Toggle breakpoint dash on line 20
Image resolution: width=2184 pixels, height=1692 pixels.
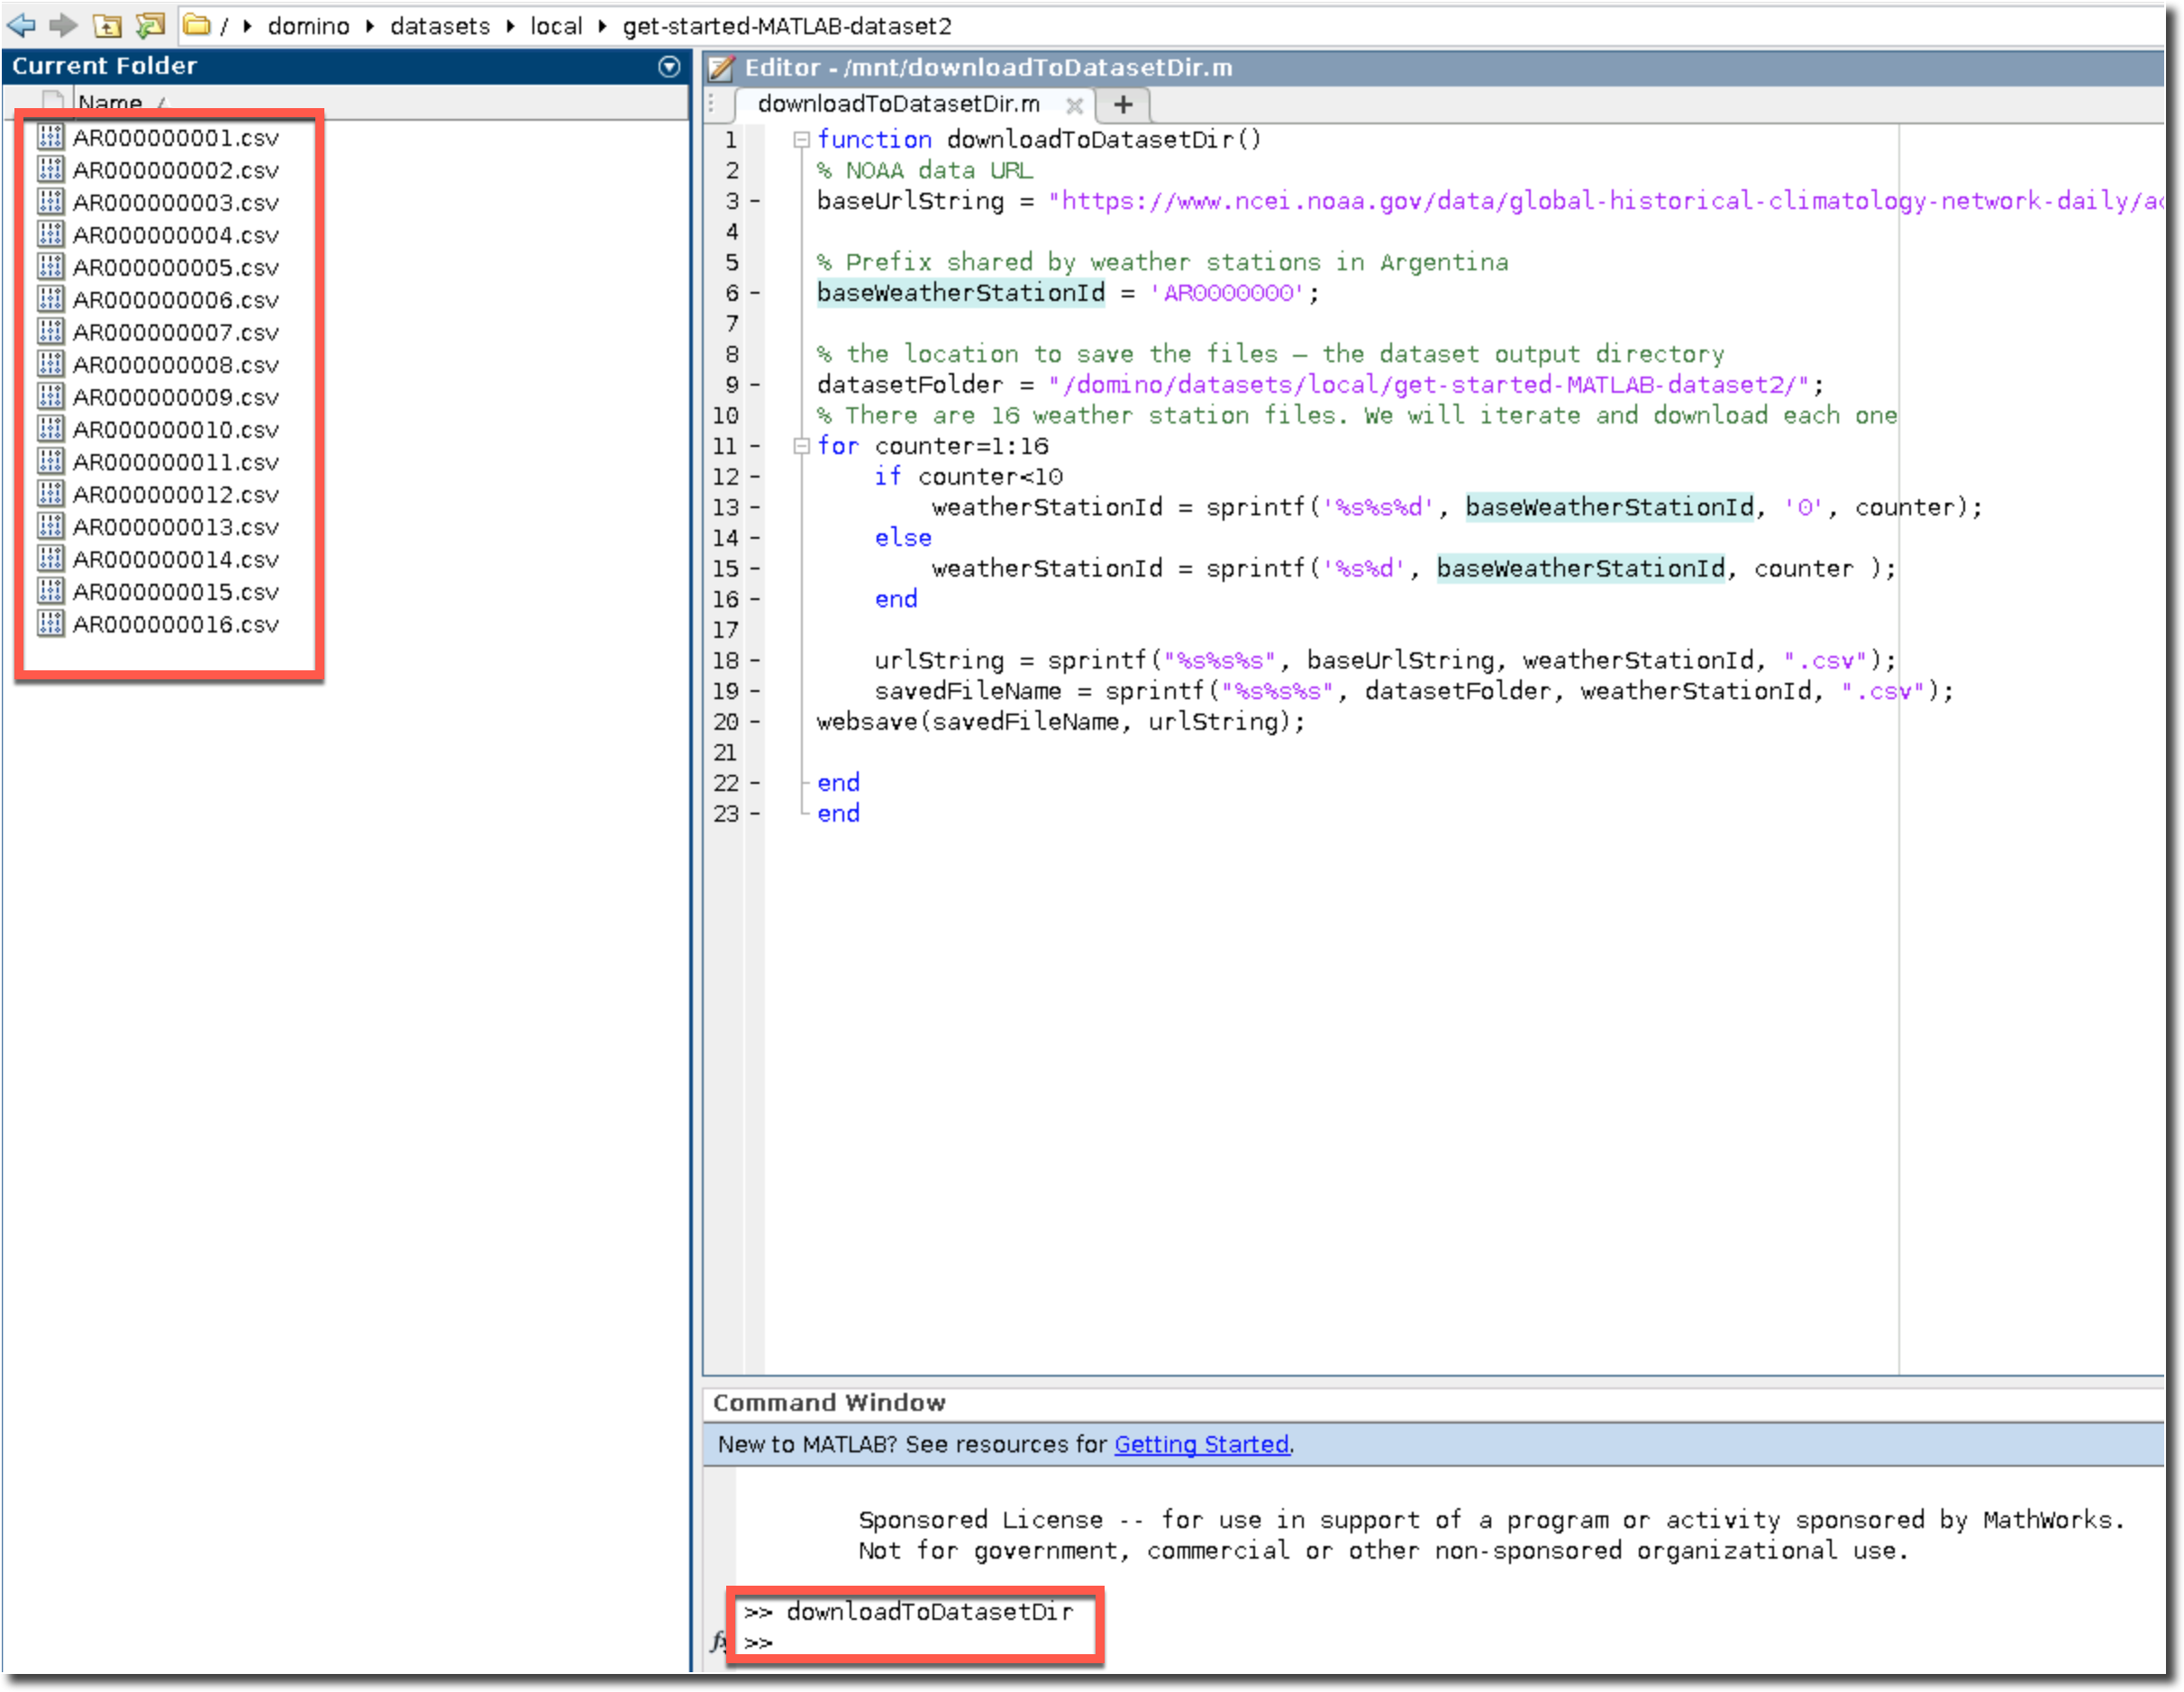pos(756,721)
